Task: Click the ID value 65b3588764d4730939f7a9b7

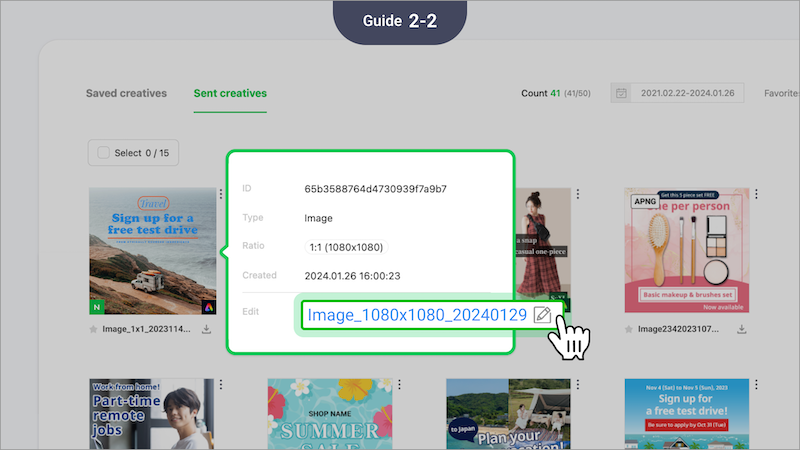Action: [376, 189]
